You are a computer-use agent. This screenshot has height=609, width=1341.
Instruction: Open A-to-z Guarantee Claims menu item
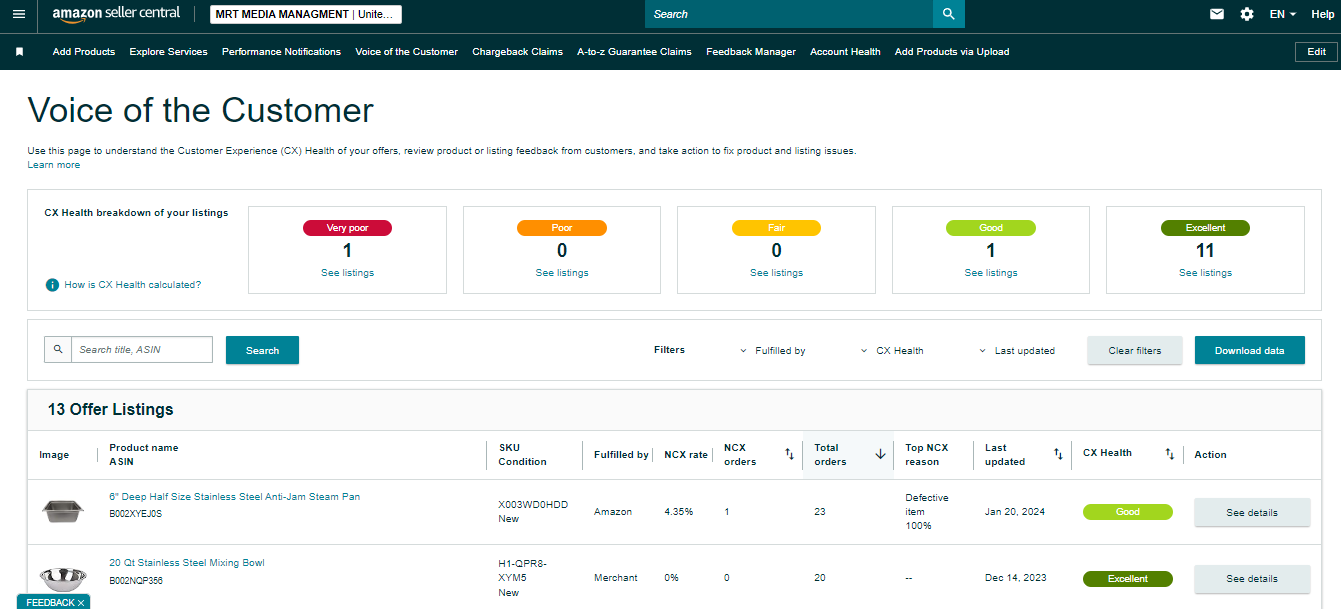[634, 52]
